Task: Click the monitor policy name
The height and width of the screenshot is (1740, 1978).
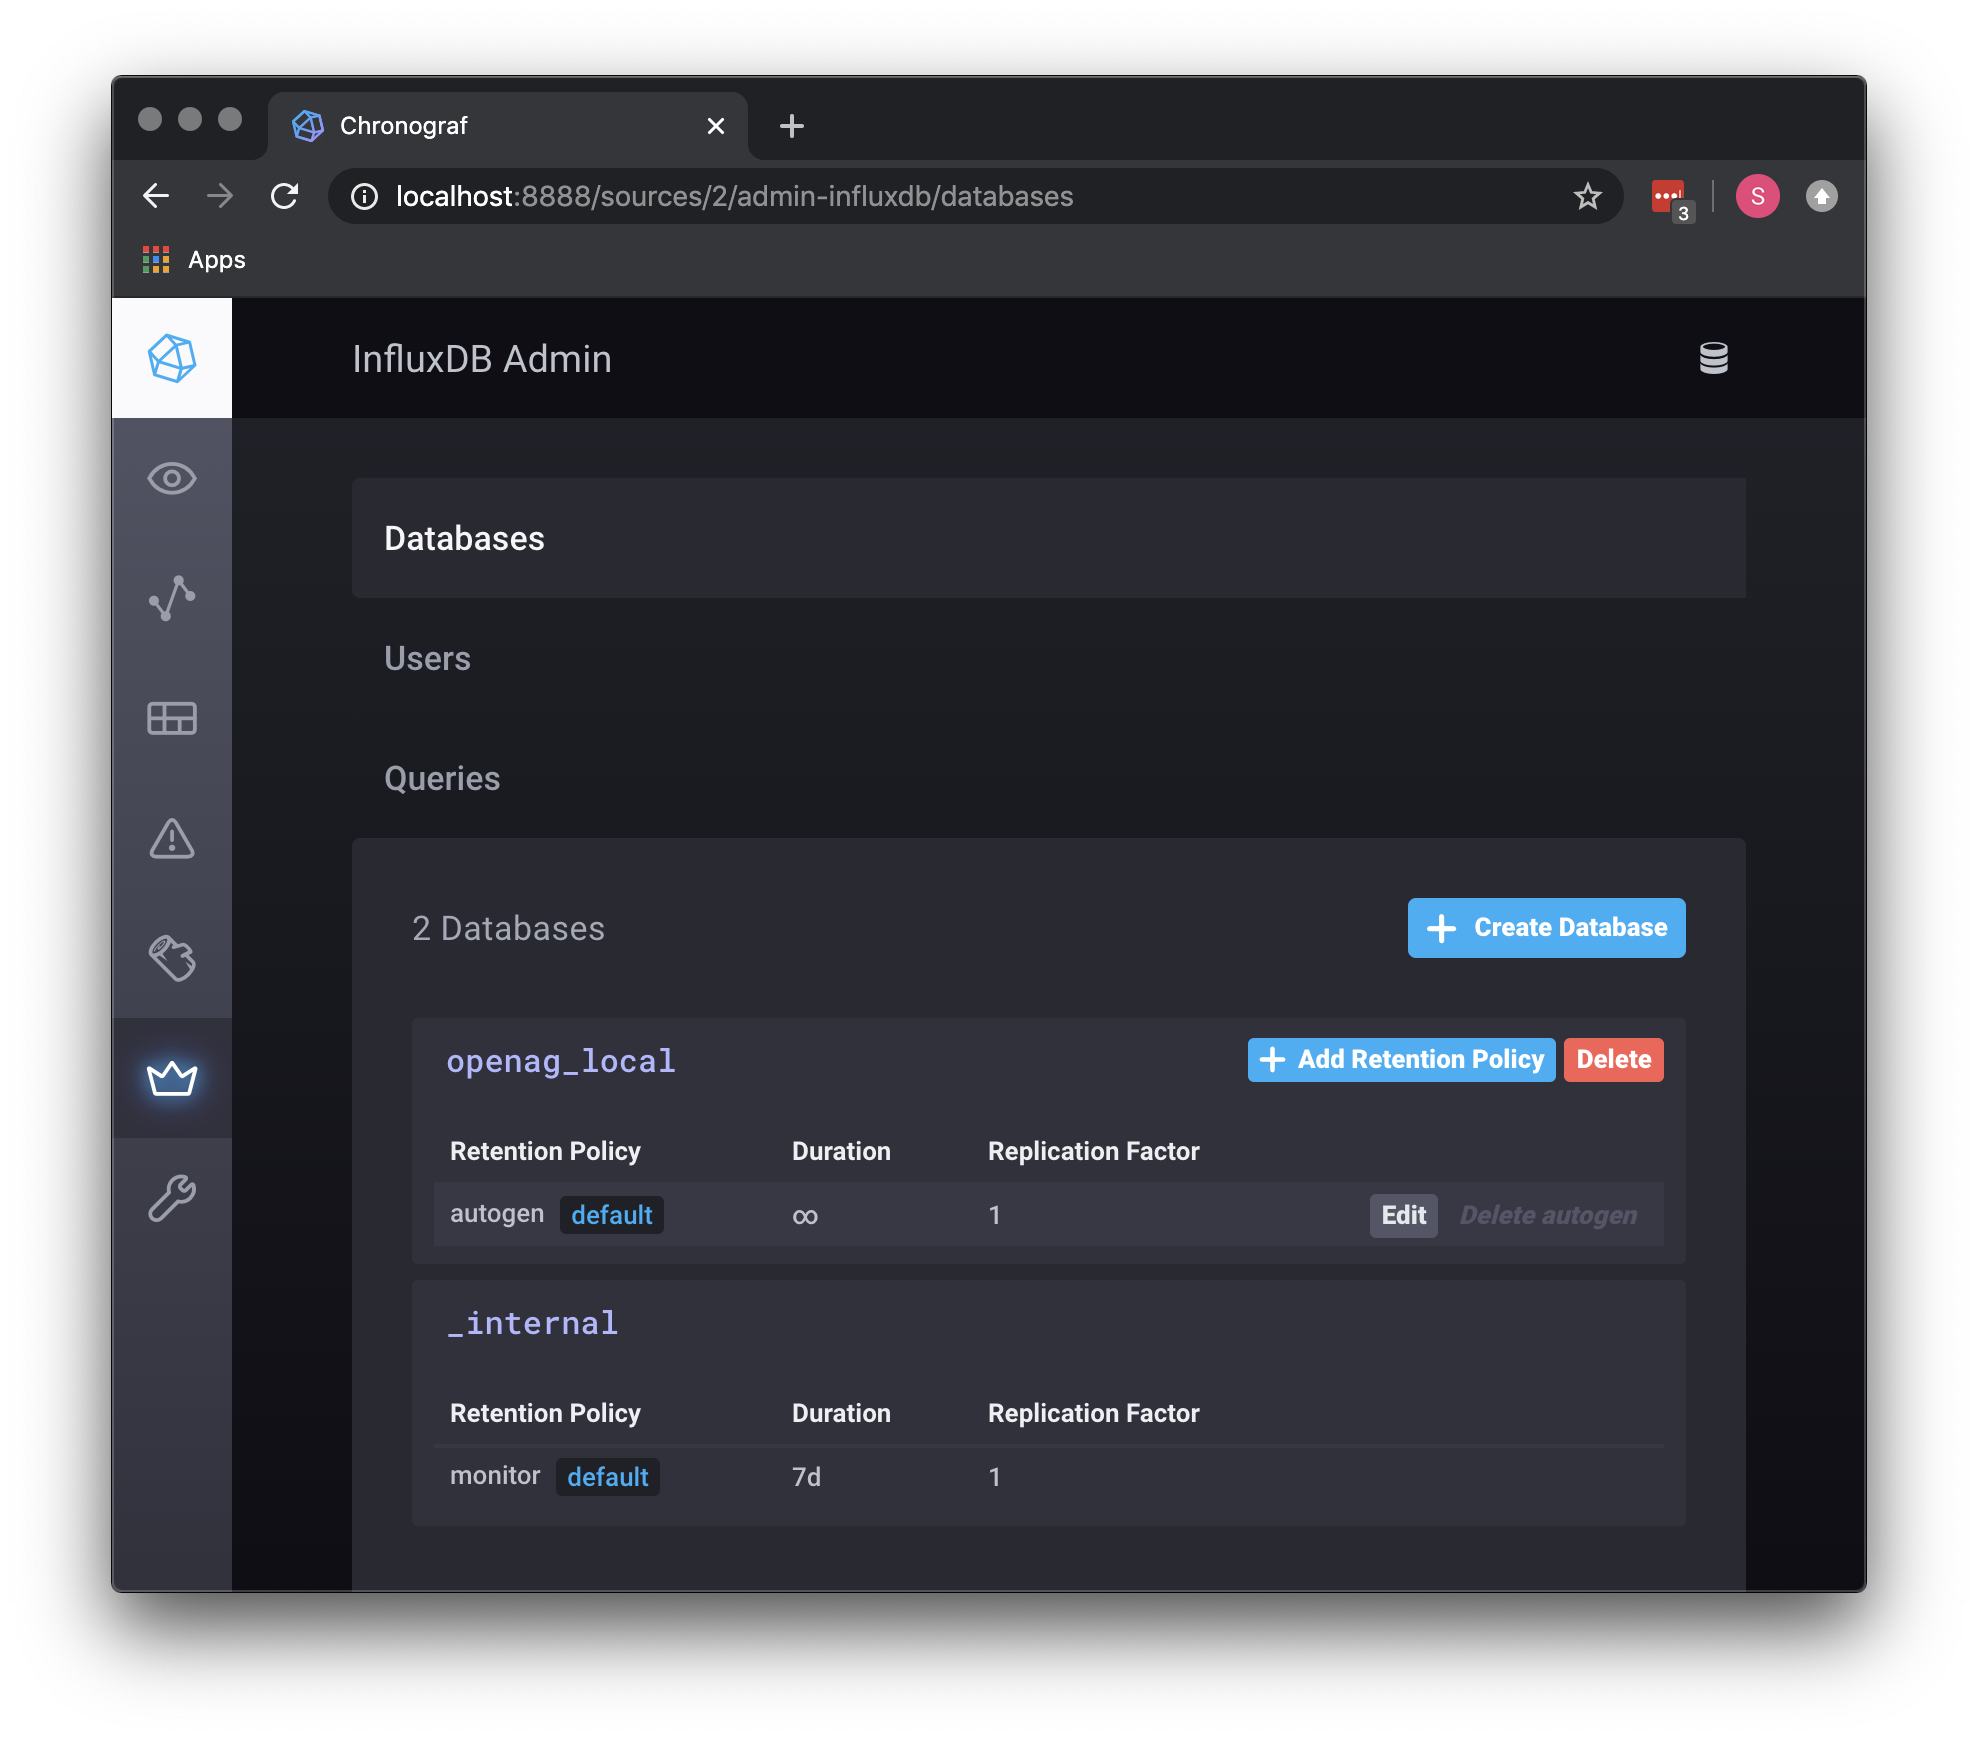Action: (495, 1476)
